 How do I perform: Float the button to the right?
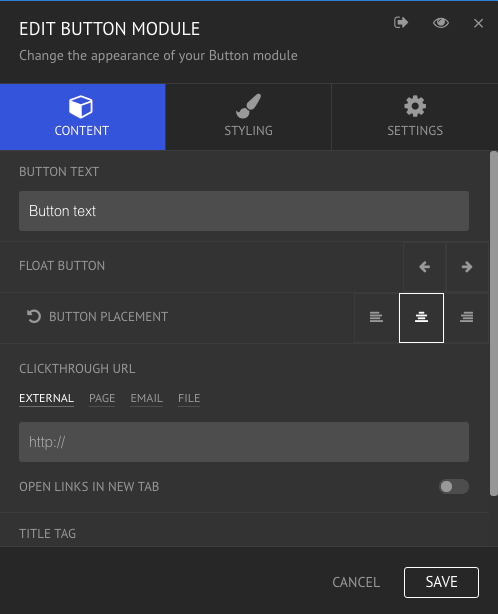click(467, 267)
